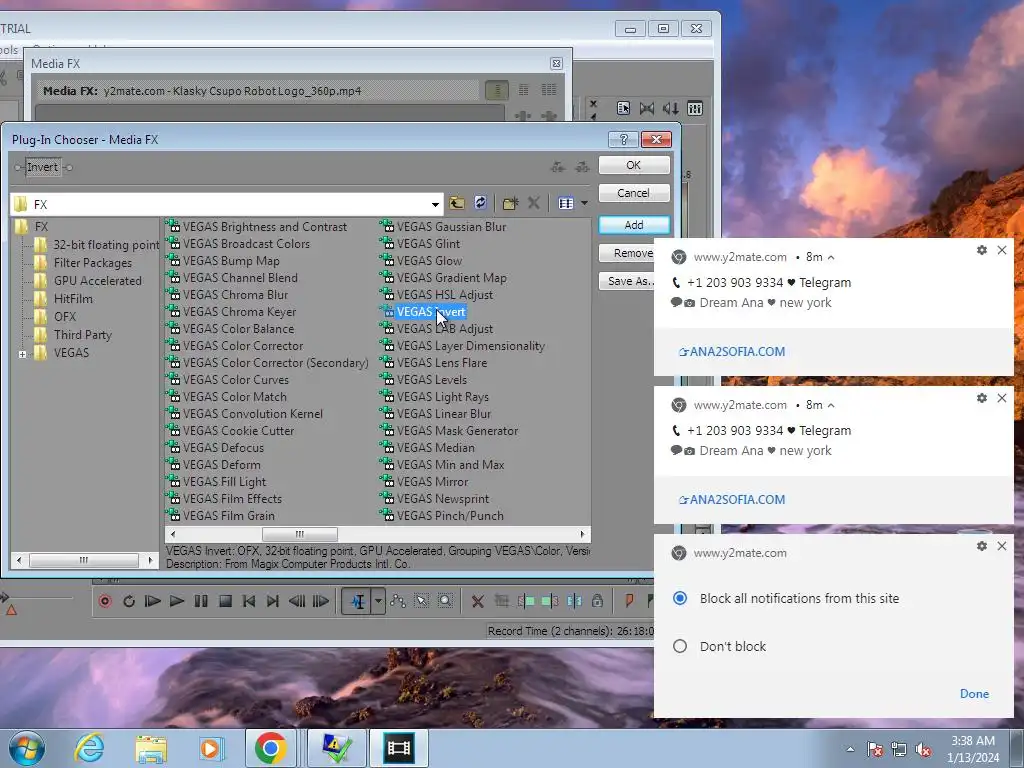Click the Views icon in Plug-In Chooser
This screenshot has width=1024, height=768.
click(566, 203)
